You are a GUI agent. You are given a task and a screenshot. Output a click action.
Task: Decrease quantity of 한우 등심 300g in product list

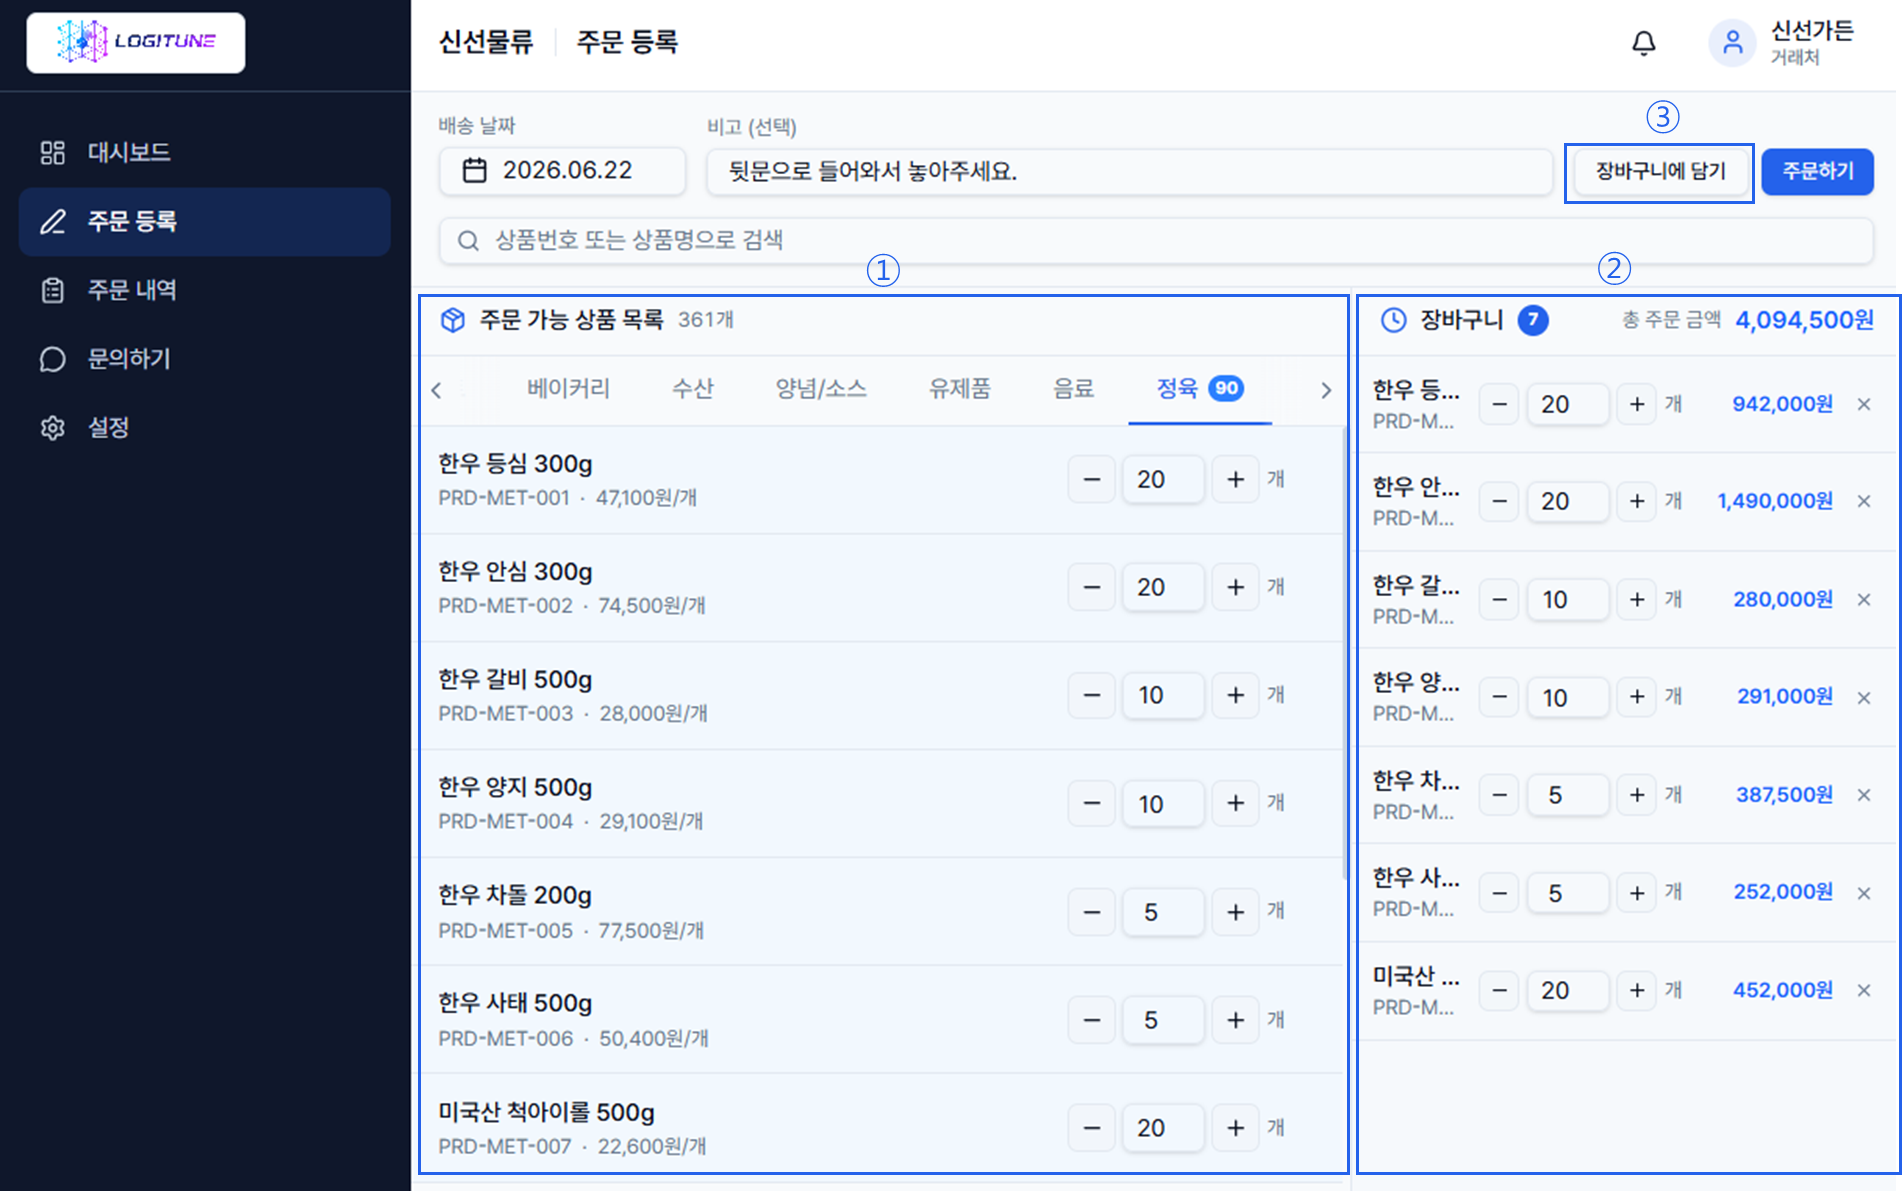tap(1092, 480)
